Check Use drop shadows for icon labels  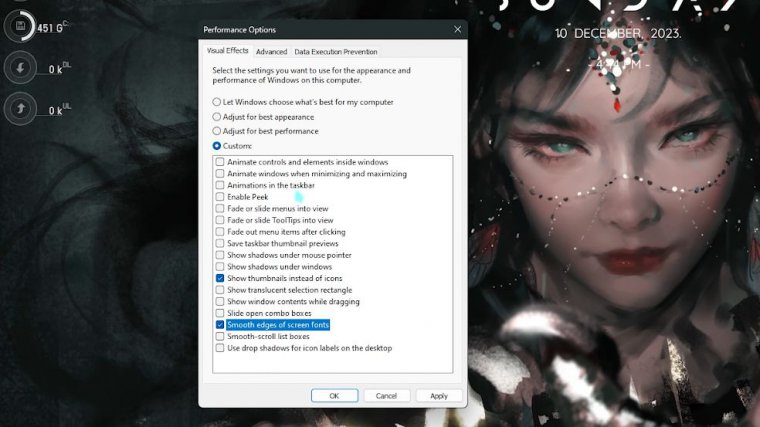(220, 348)
